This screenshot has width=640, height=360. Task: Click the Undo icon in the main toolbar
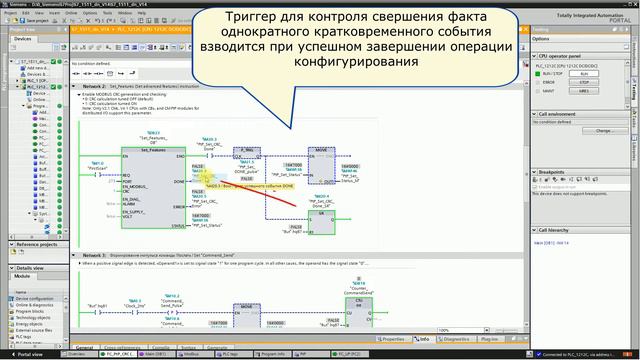point(97,20)
